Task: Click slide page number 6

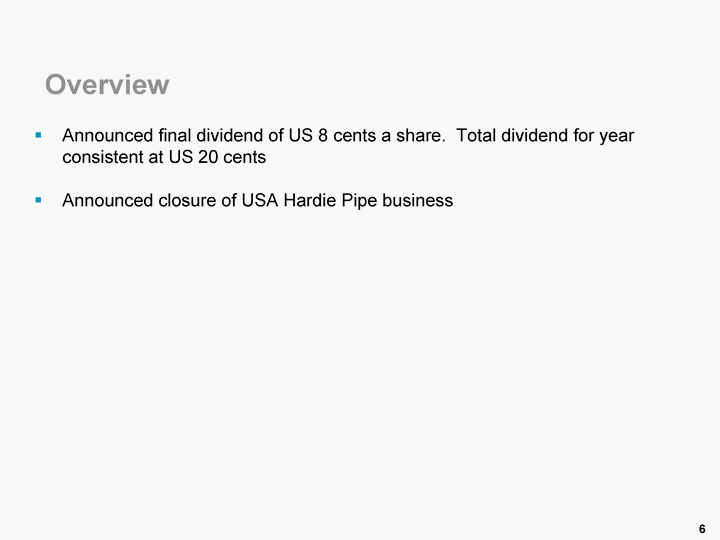Action: (702, 528)
